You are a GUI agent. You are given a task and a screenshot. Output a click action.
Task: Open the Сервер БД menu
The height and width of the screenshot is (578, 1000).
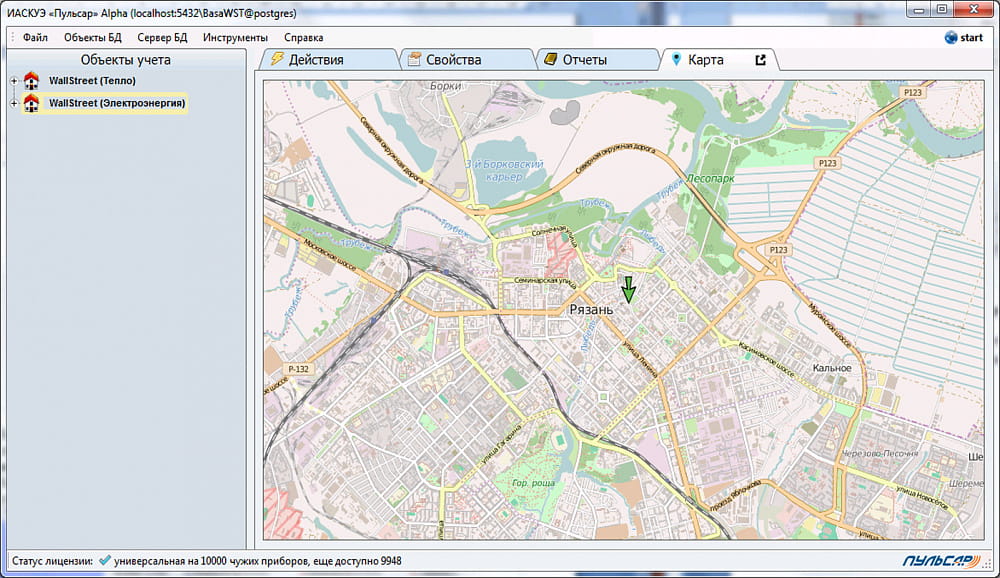point(162,38)
